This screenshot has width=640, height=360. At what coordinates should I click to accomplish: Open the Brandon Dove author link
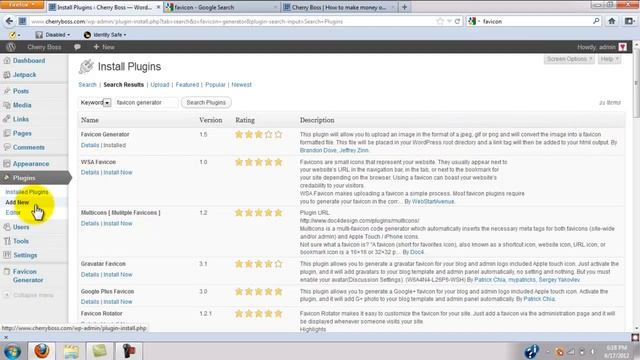pyautogui.click(x=318, y=151)
